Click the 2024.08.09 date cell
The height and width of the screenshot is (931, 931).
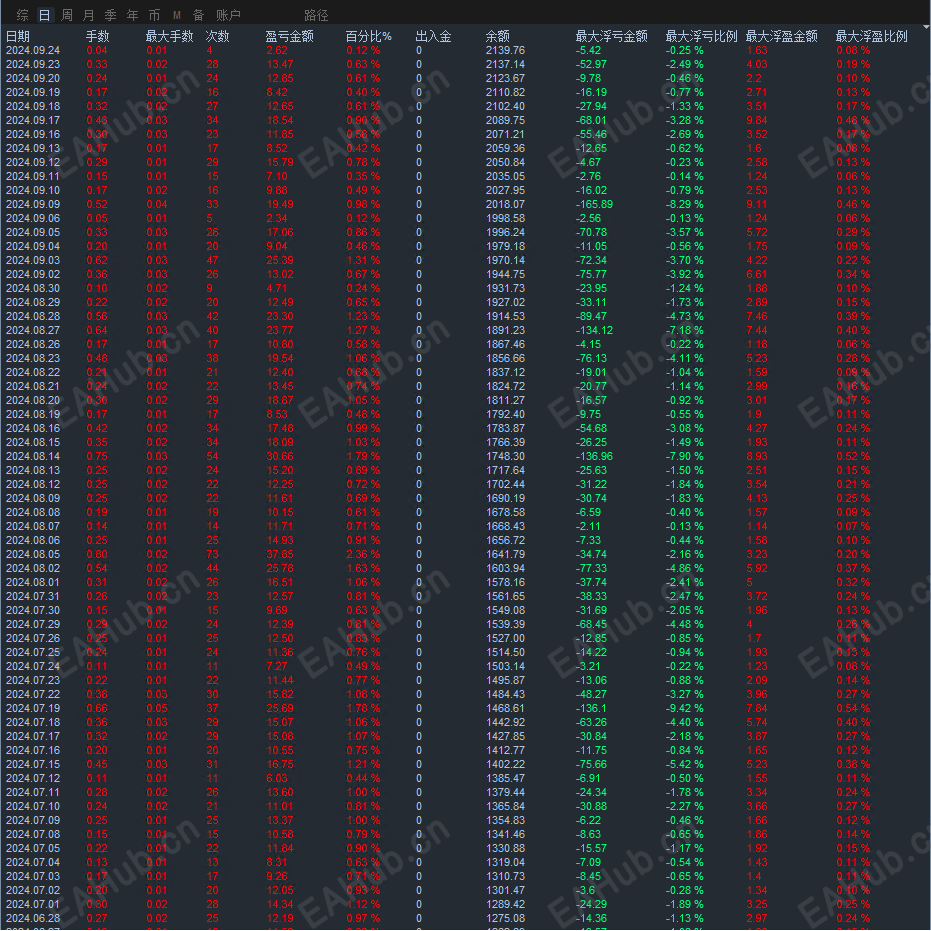click(x=33, y=498)
